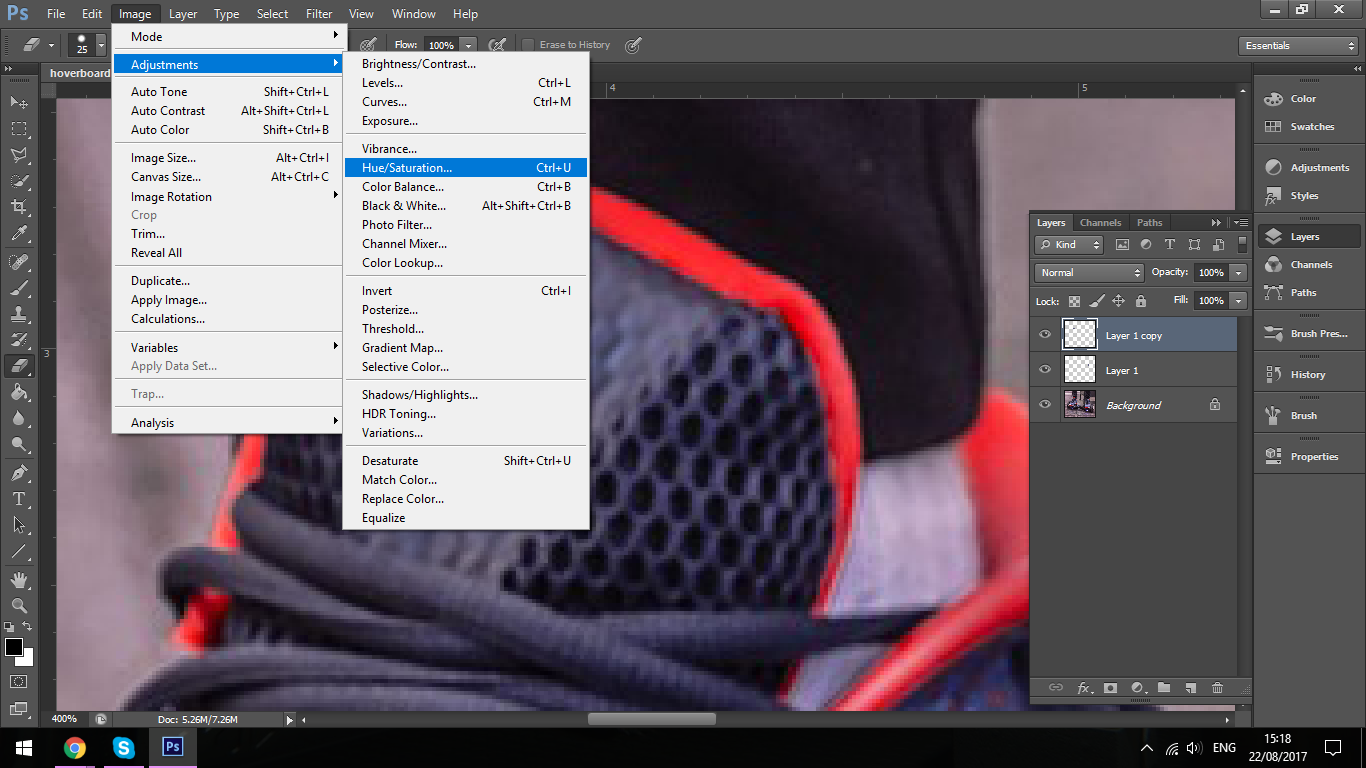Swap foreground and background colors icon
The height and width of the screenshot is (768, 1366).
28,626
